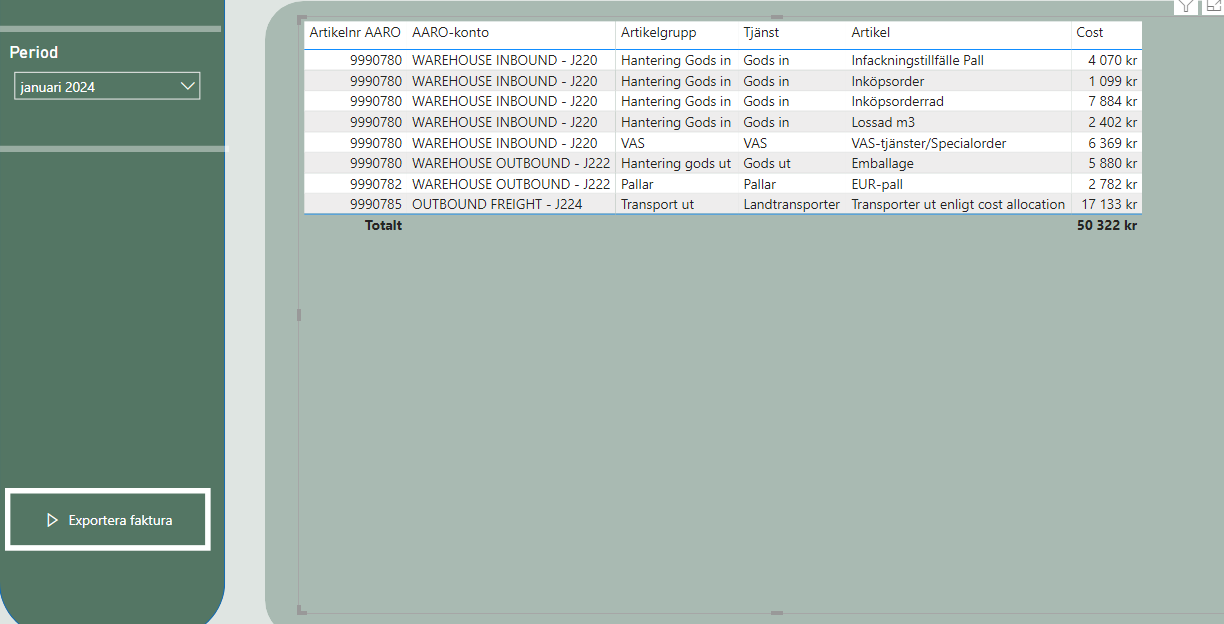Click the 7 884 kr cost value
Image resolution: width=1224 pixels, height=624 pixels.
coord(1112,101)
